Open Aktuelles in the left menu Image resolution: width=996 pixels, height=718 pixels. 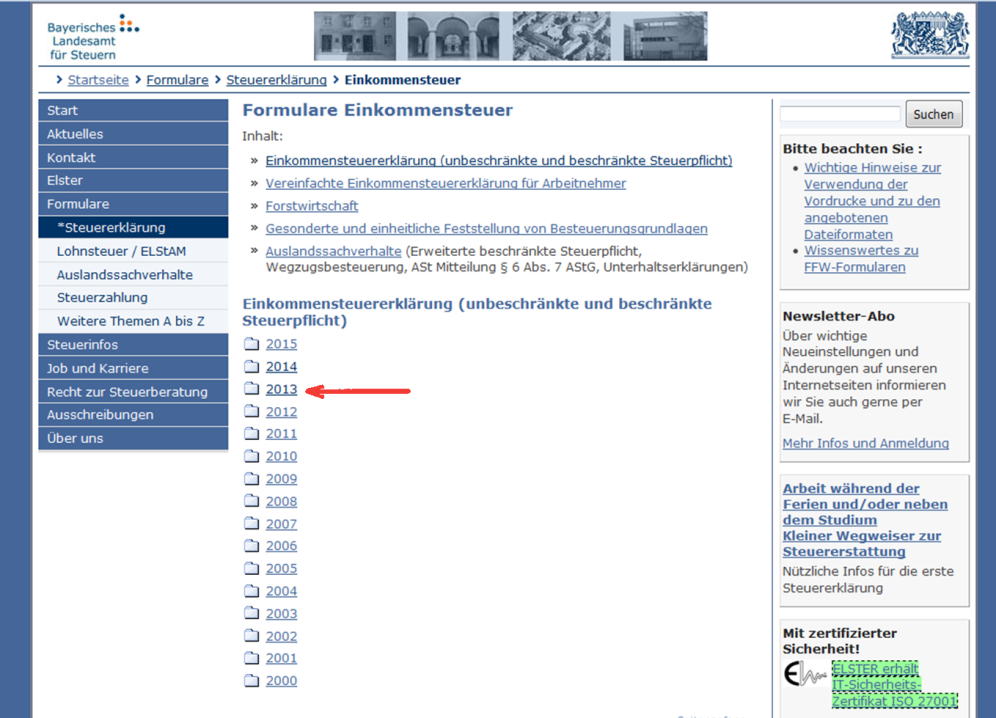[133, 134]
